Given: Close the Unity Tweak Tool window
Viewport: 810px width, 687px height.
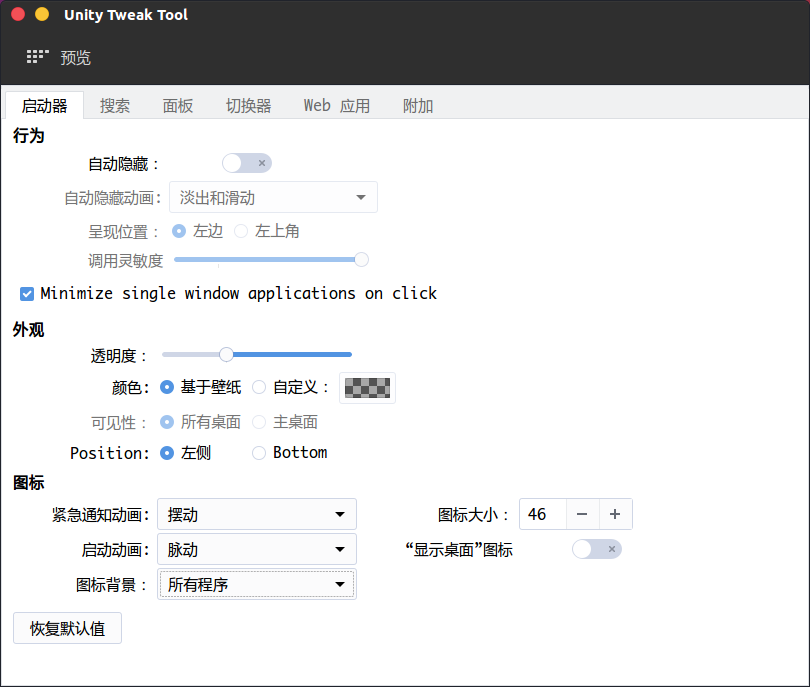Looking at the screenshot, I should (18, 15).
